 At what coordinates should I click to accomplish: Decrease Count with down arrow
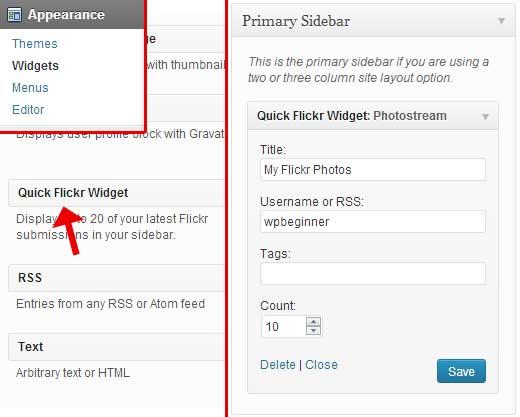pyautogui.click(x=313, y=330)
